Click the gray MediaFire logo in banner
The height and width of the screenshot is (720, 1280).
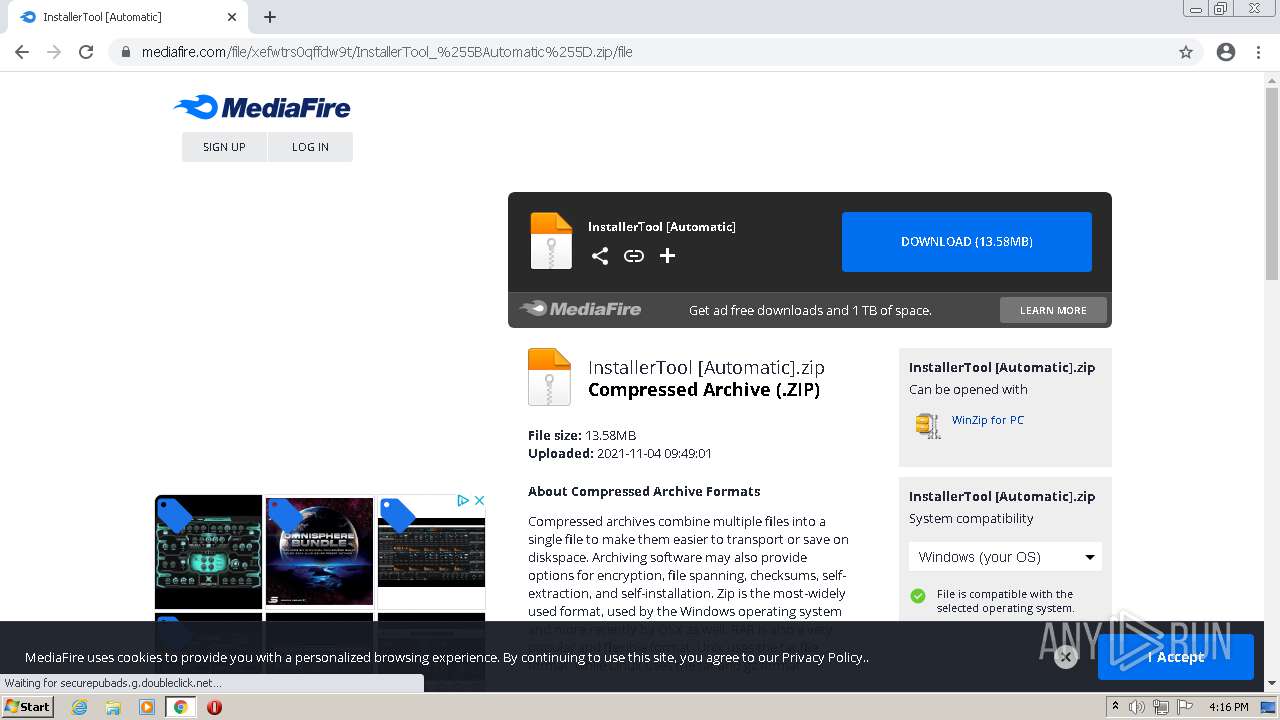coord(580,309)
